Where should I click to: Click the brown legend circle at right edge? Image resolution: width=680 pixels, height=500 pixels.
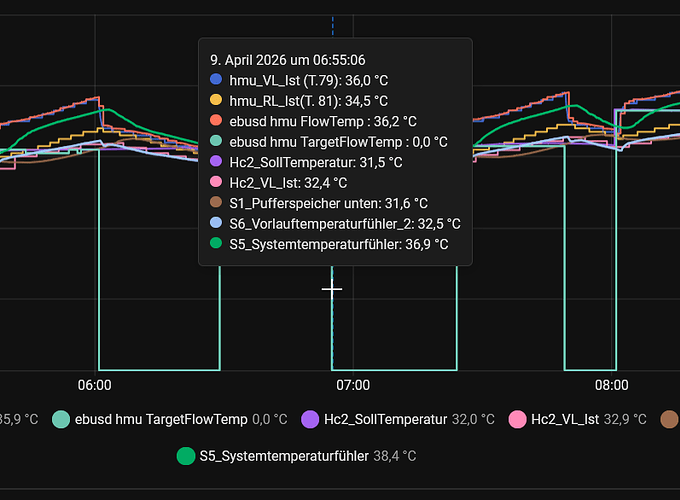point(673,420)
